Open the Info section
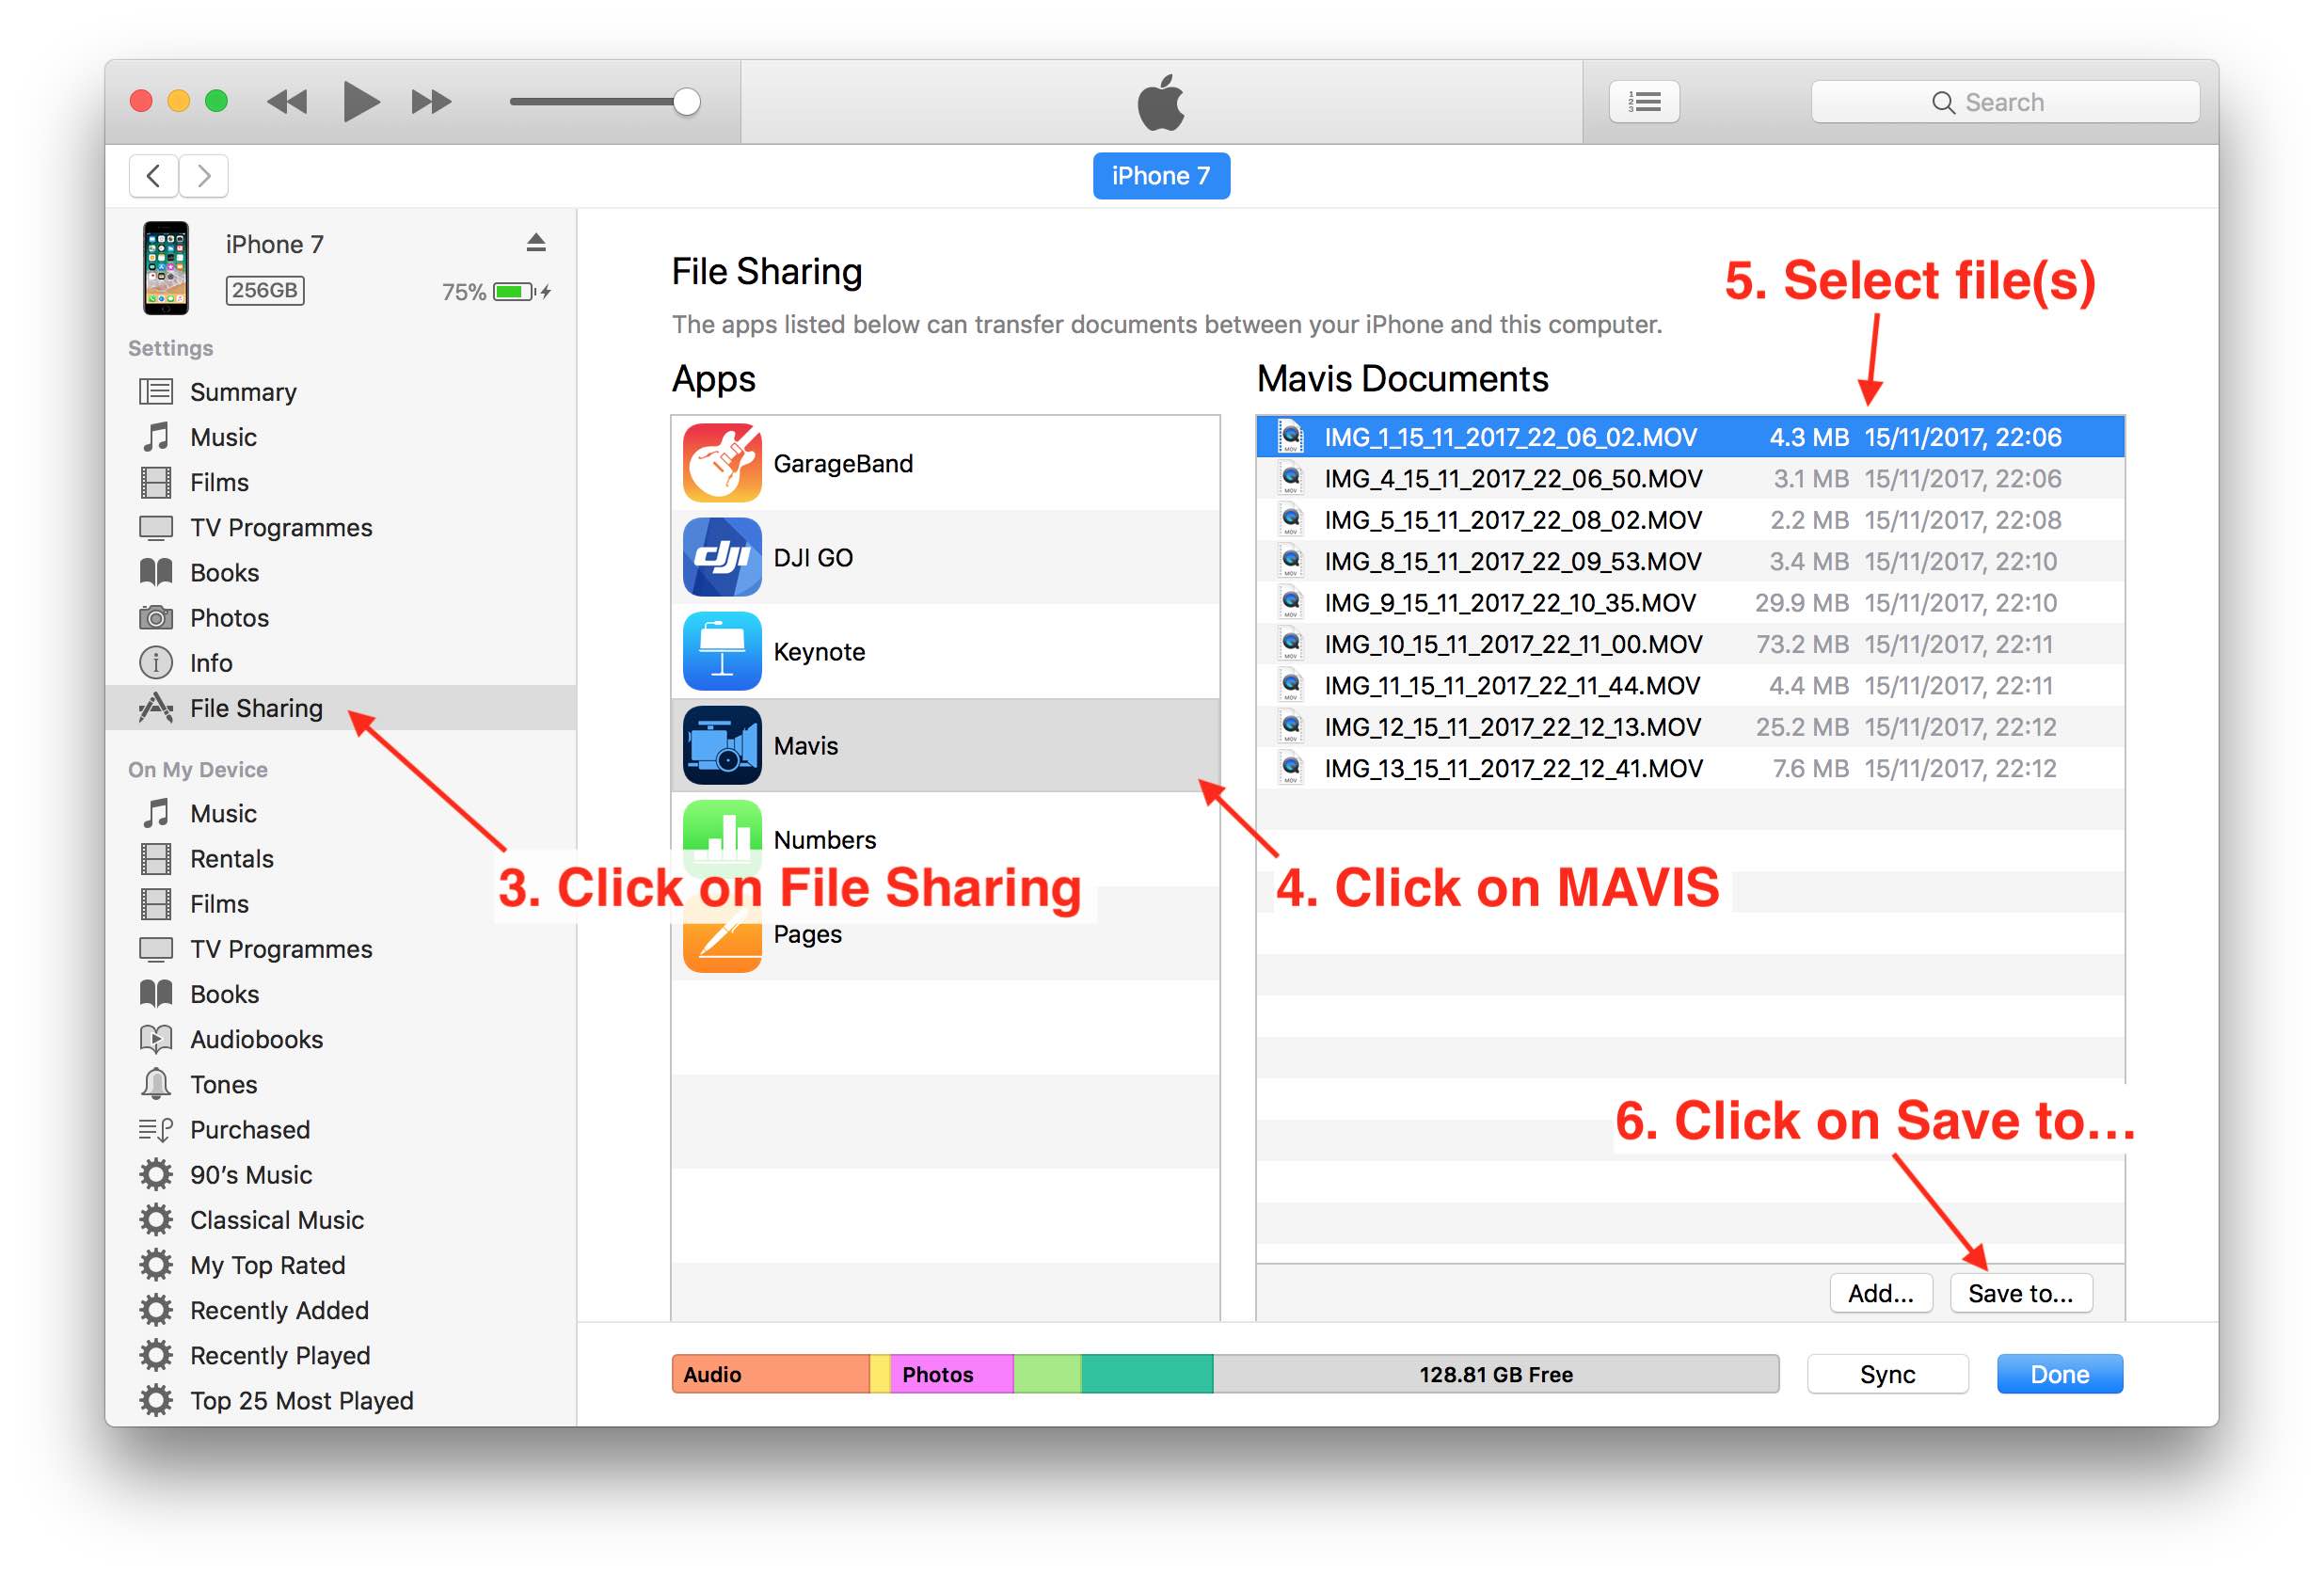 [340, 662]
